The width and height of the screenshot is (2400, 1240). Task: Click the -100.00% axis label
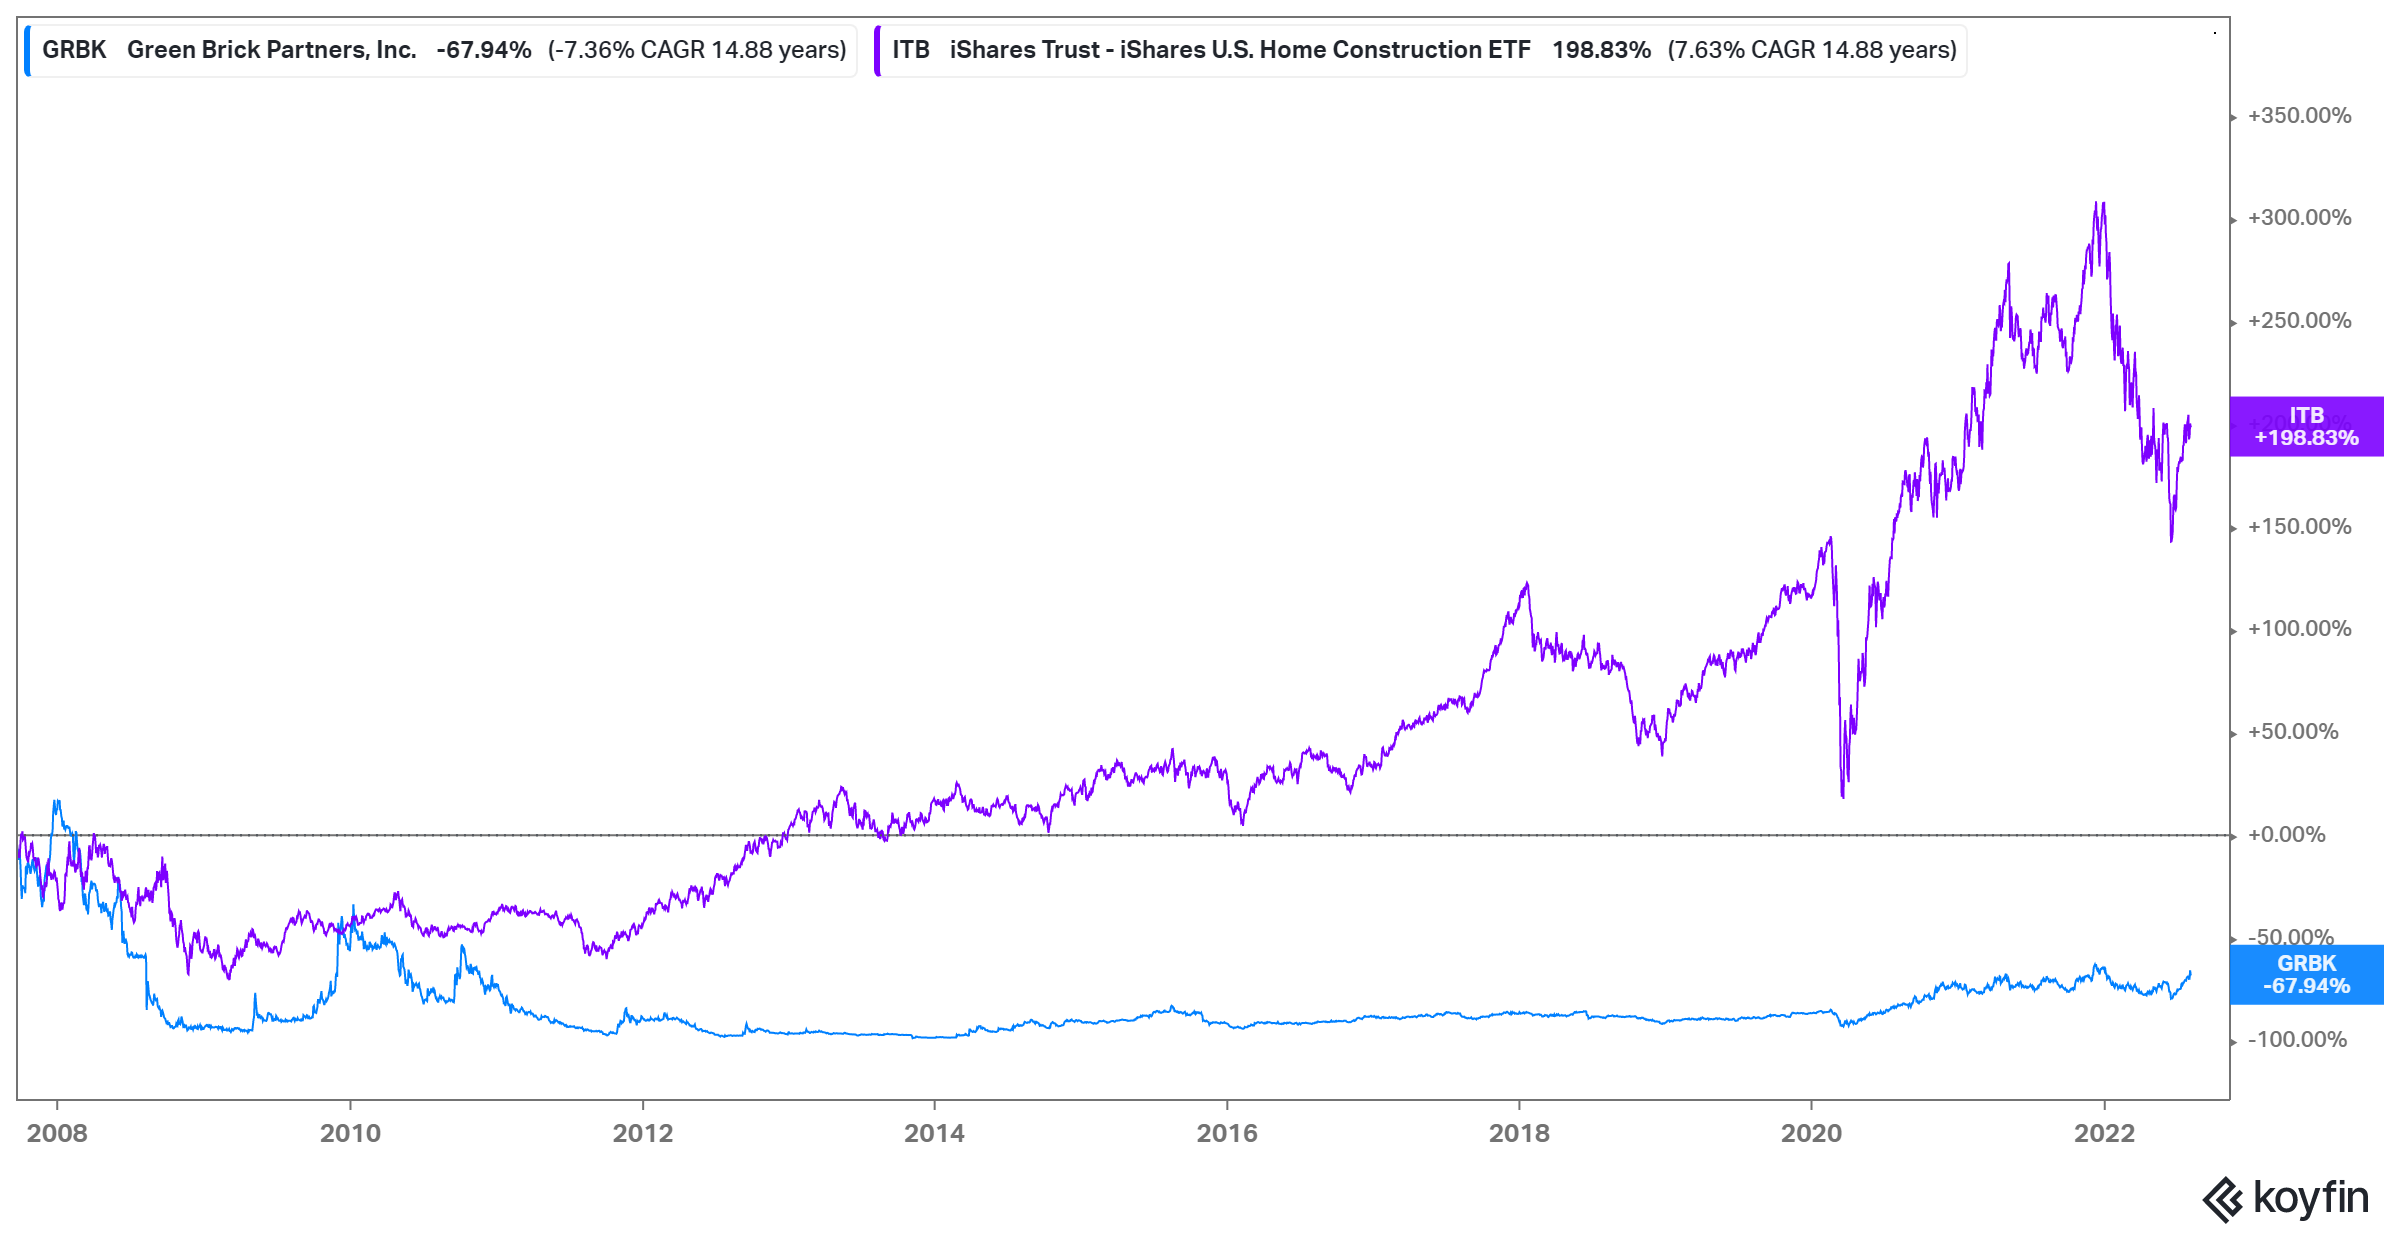pyautogui.click(x=2297, y=1040)
